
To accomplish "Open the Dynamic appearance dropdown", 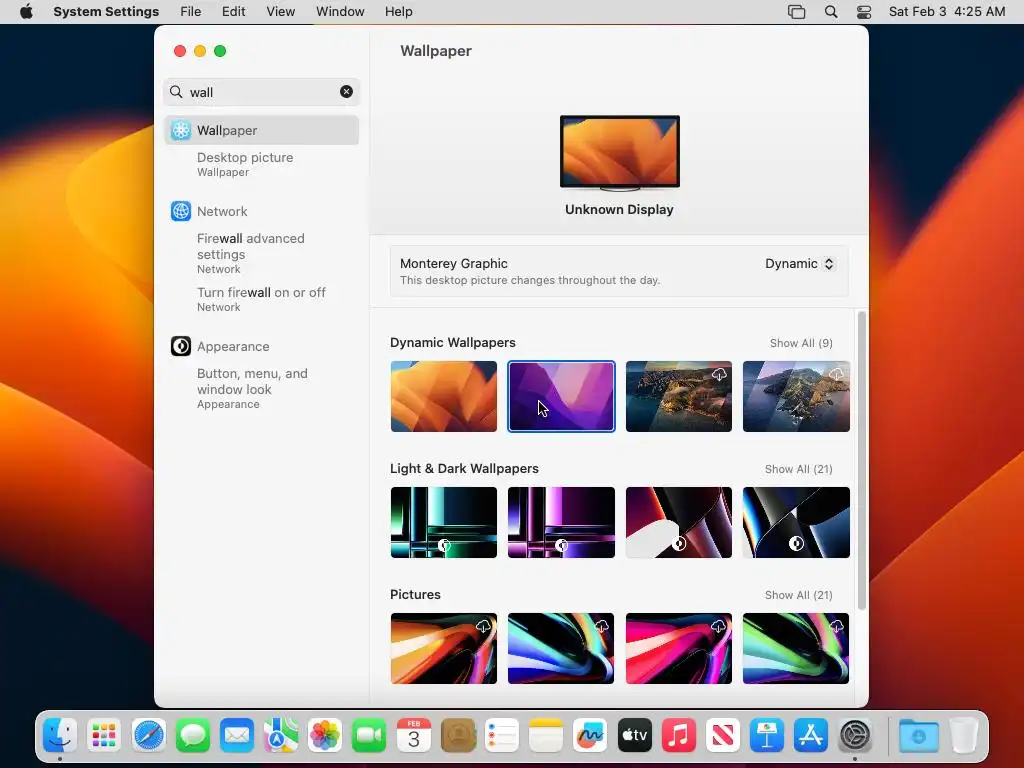I will (x=800, y=263).
